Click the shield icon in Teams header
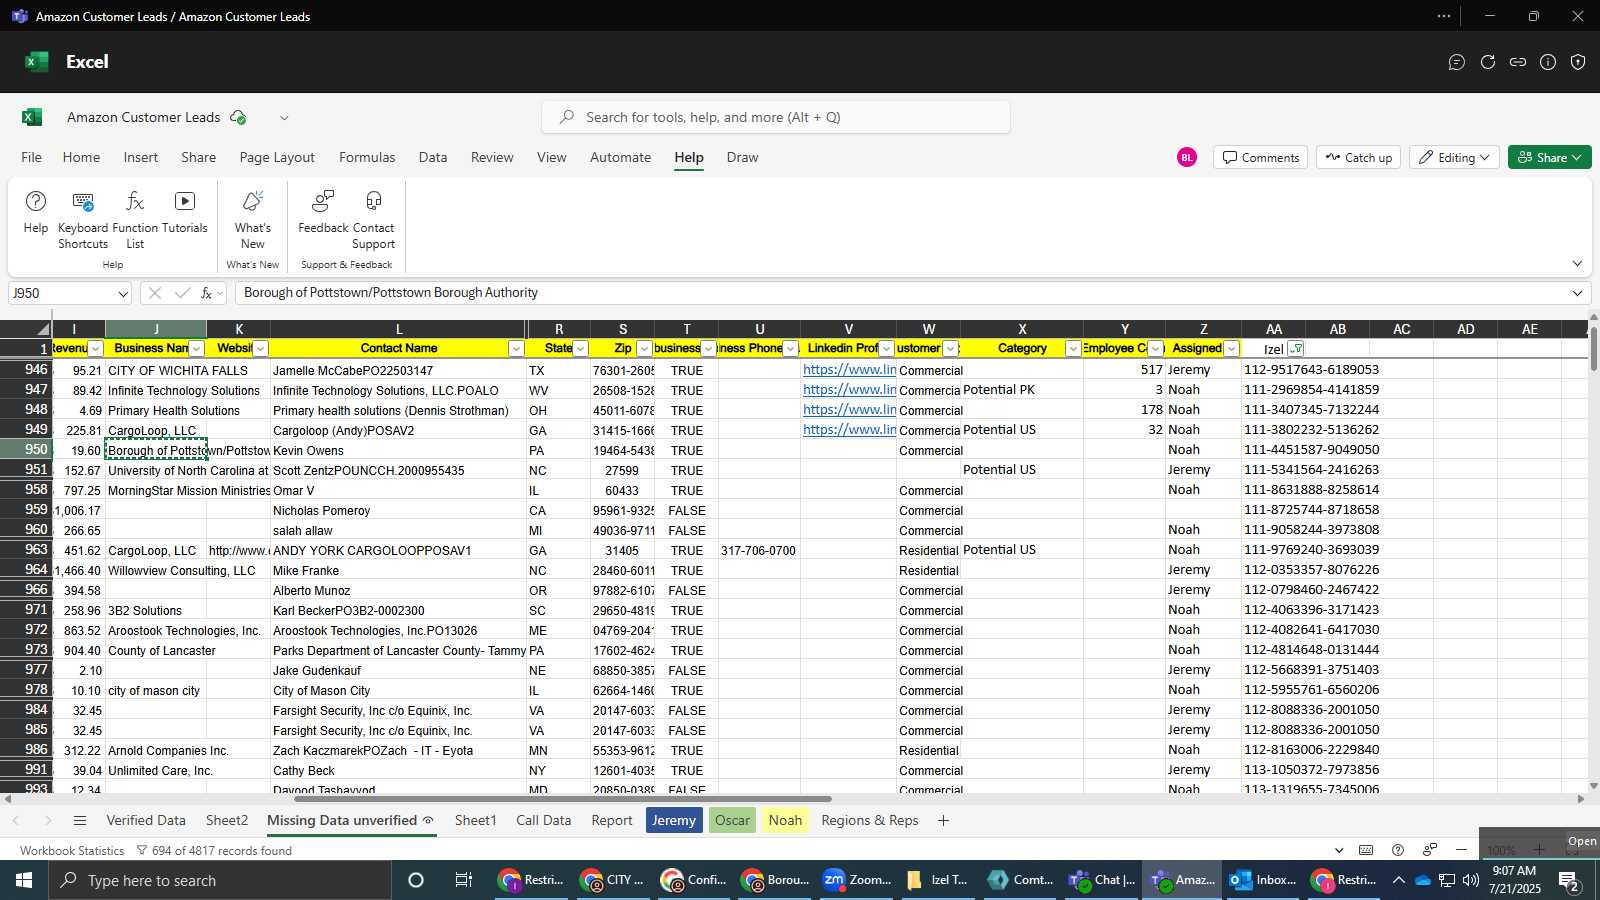The height and width of the screenshot is (900, 1600). point(1578,62)
